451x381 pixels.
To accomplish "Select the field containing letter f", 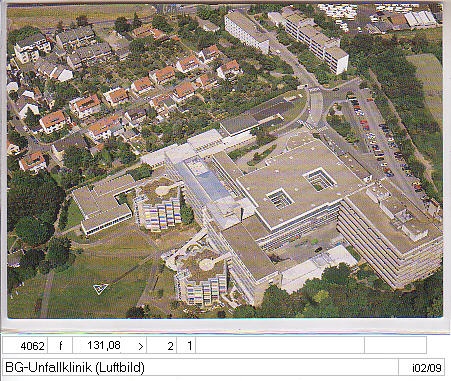I will coord(60,345).
